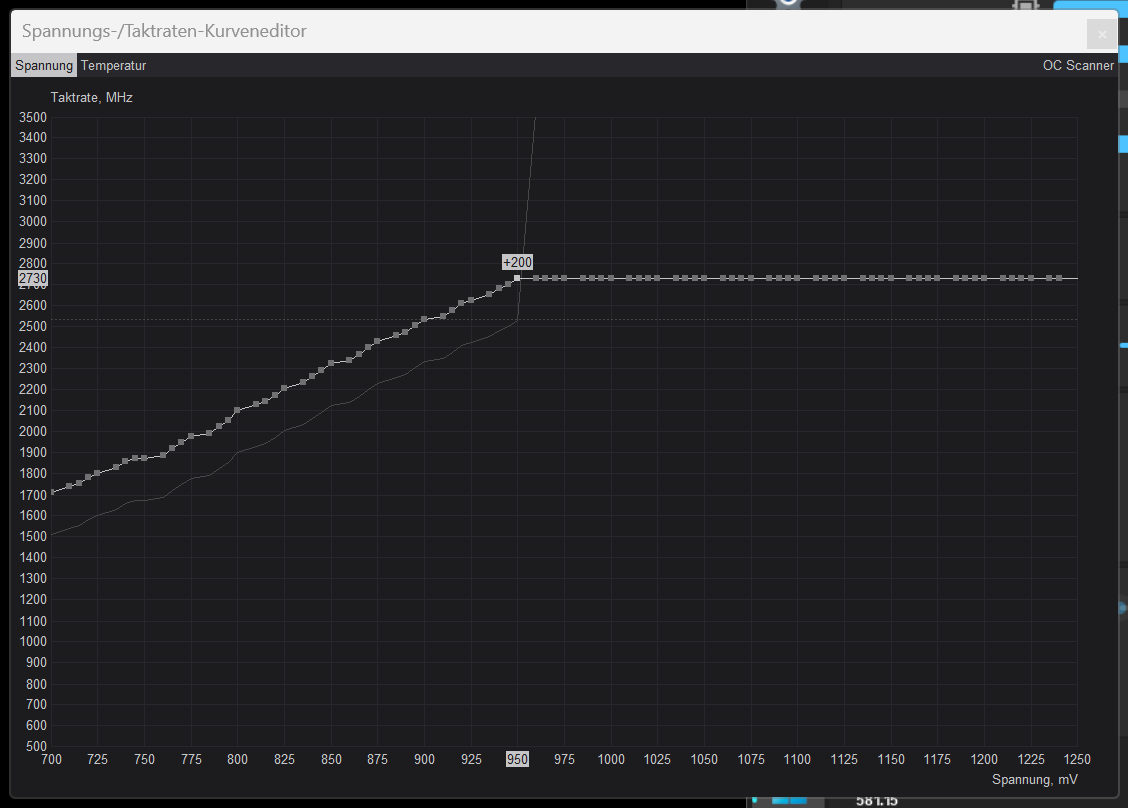Click the Taktrate, MHz axis title
Viewport: 1128px width, 808px height.
(91, 97)
